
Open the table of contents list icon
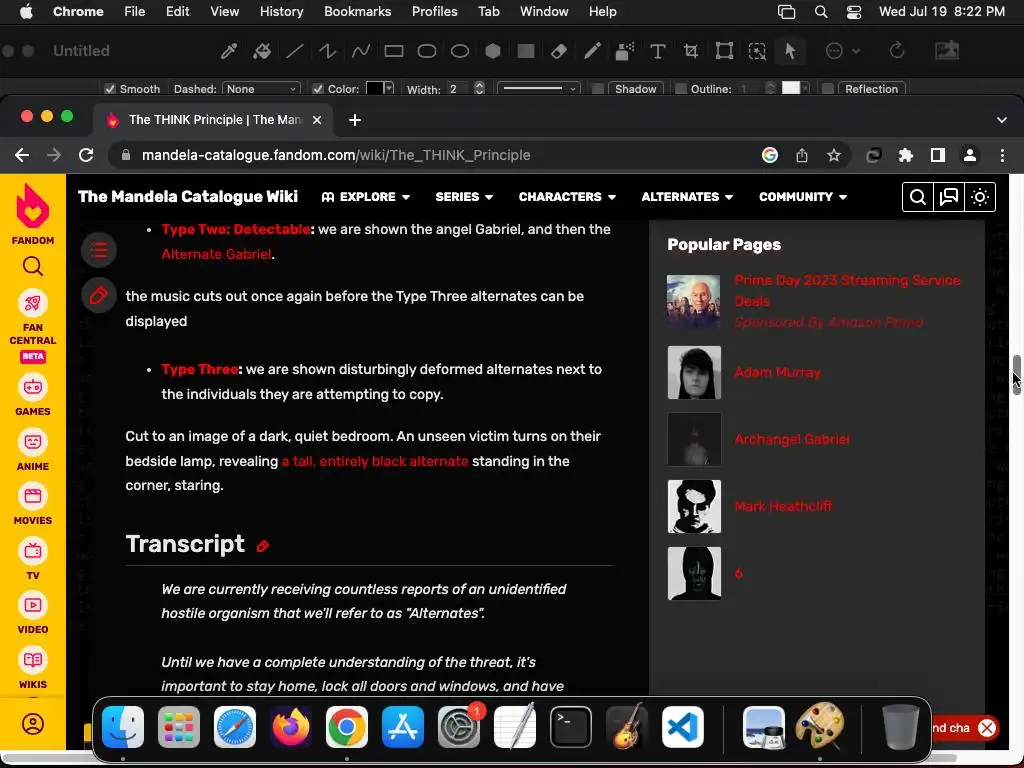99,250
